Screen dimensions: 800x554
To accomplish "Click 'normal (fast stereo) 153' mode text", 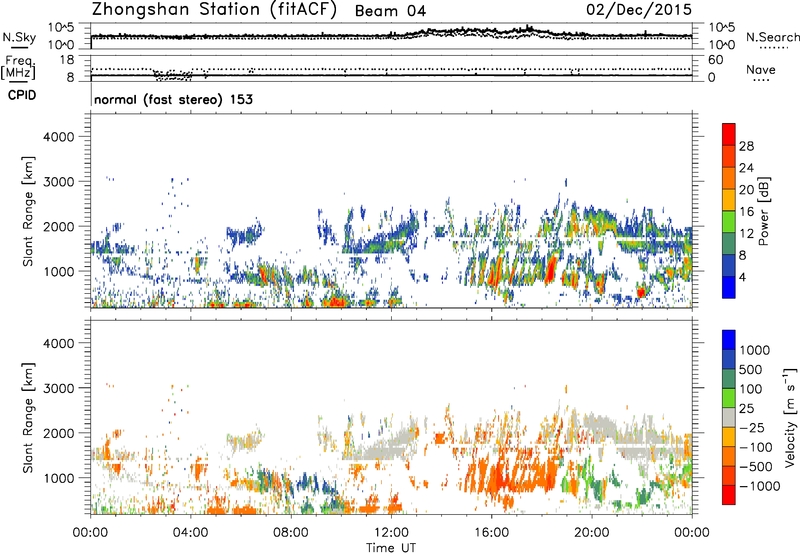I will pyautogui.click(x=173, y=99).
